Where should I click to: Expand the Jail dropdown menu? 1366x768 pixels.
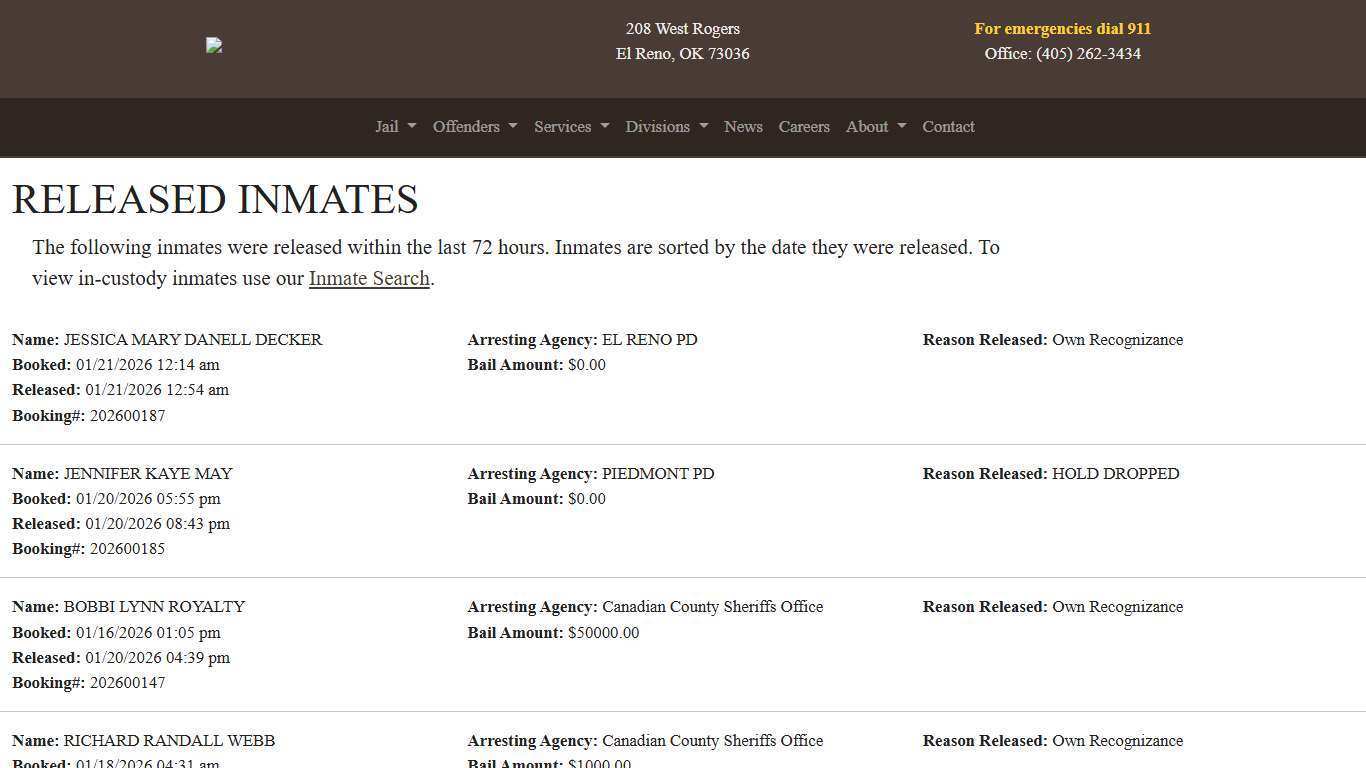click(x=395, y=127)
